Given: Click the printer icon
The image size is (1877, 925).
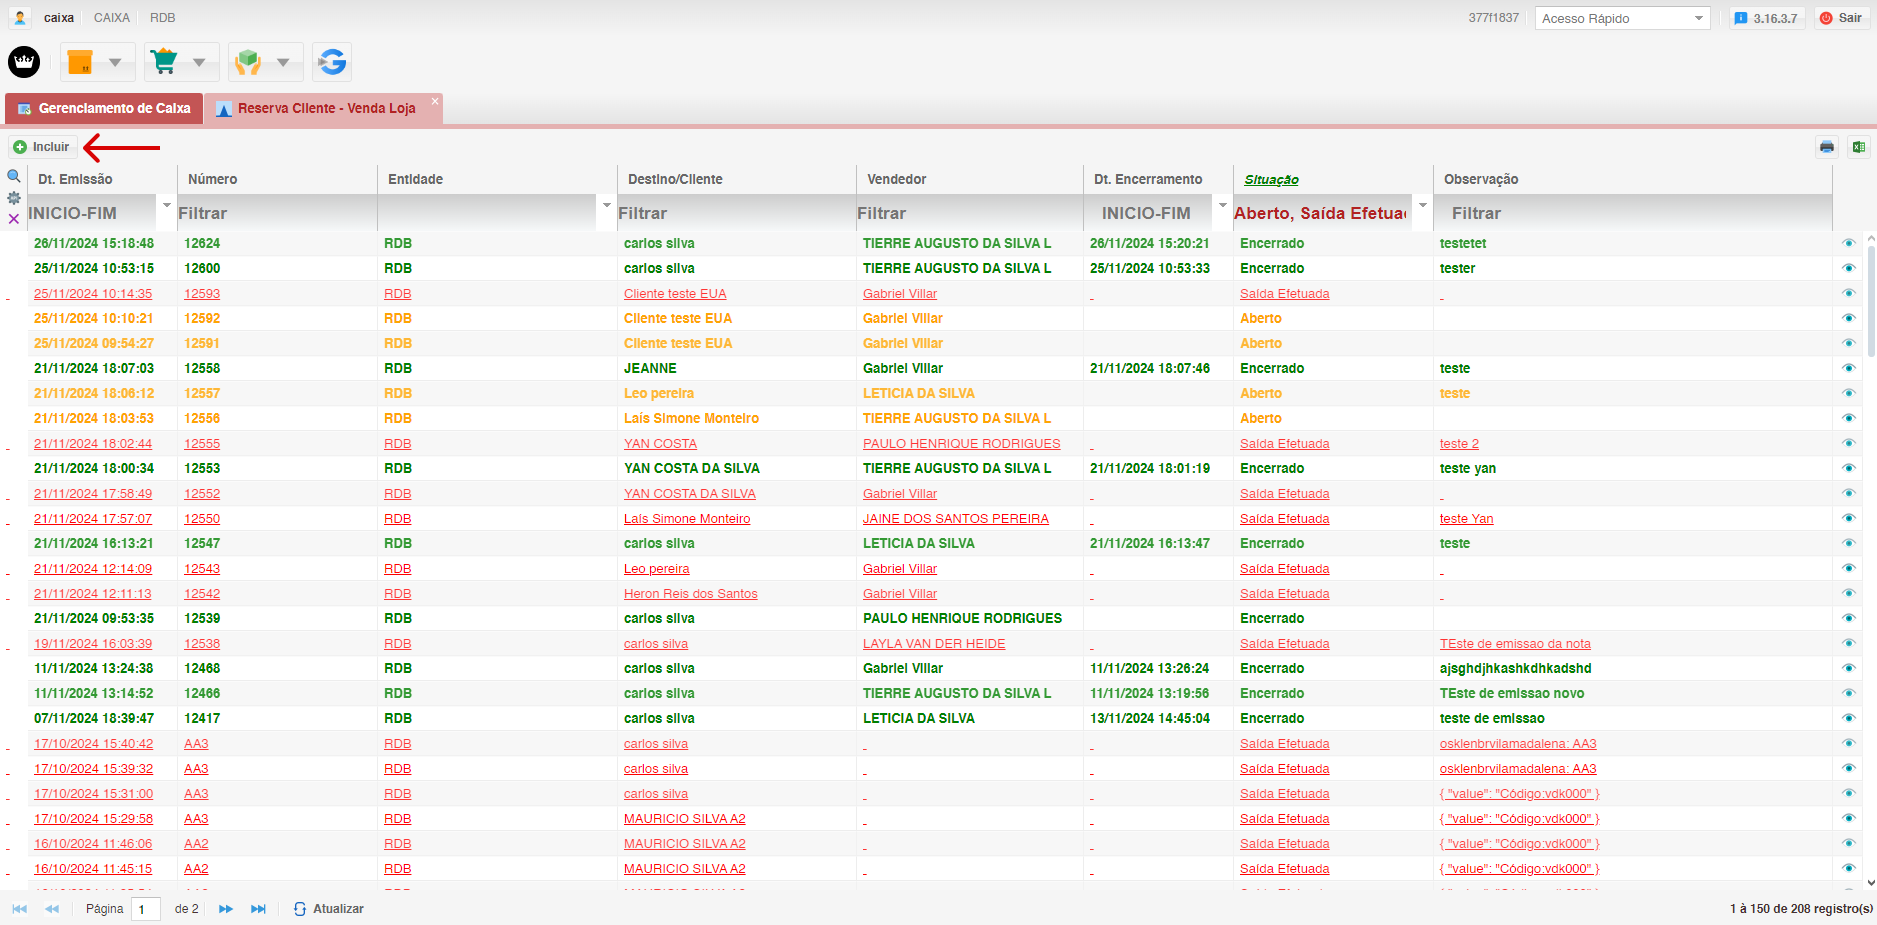Looking at the screenshot, I should (1827, 147).
